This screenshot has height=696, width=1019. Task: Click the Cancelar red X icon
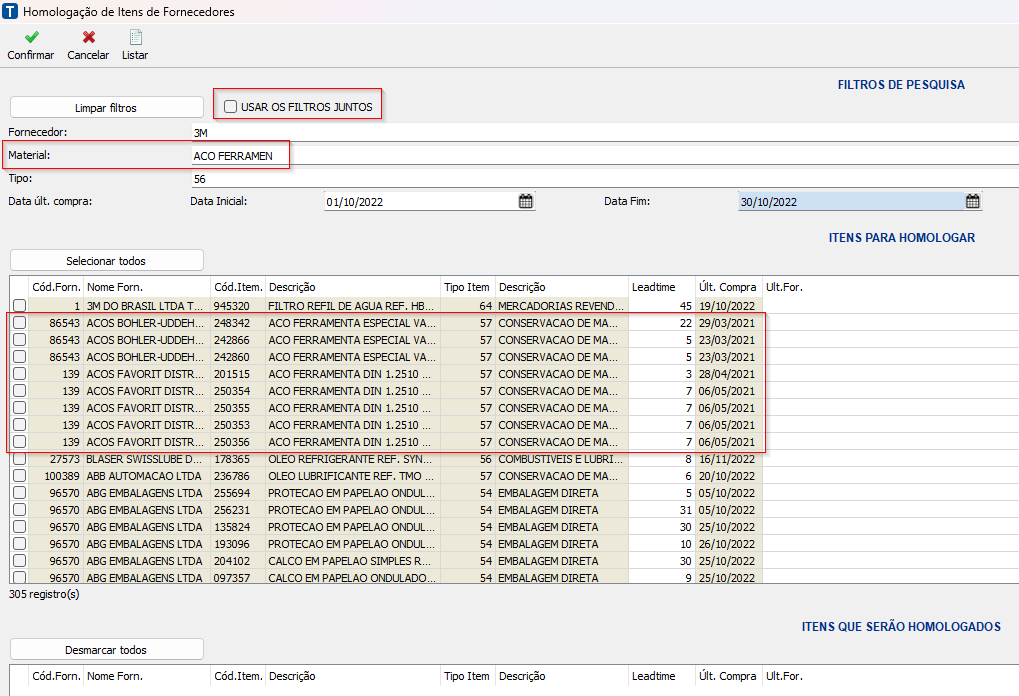[x=88, y=37]
